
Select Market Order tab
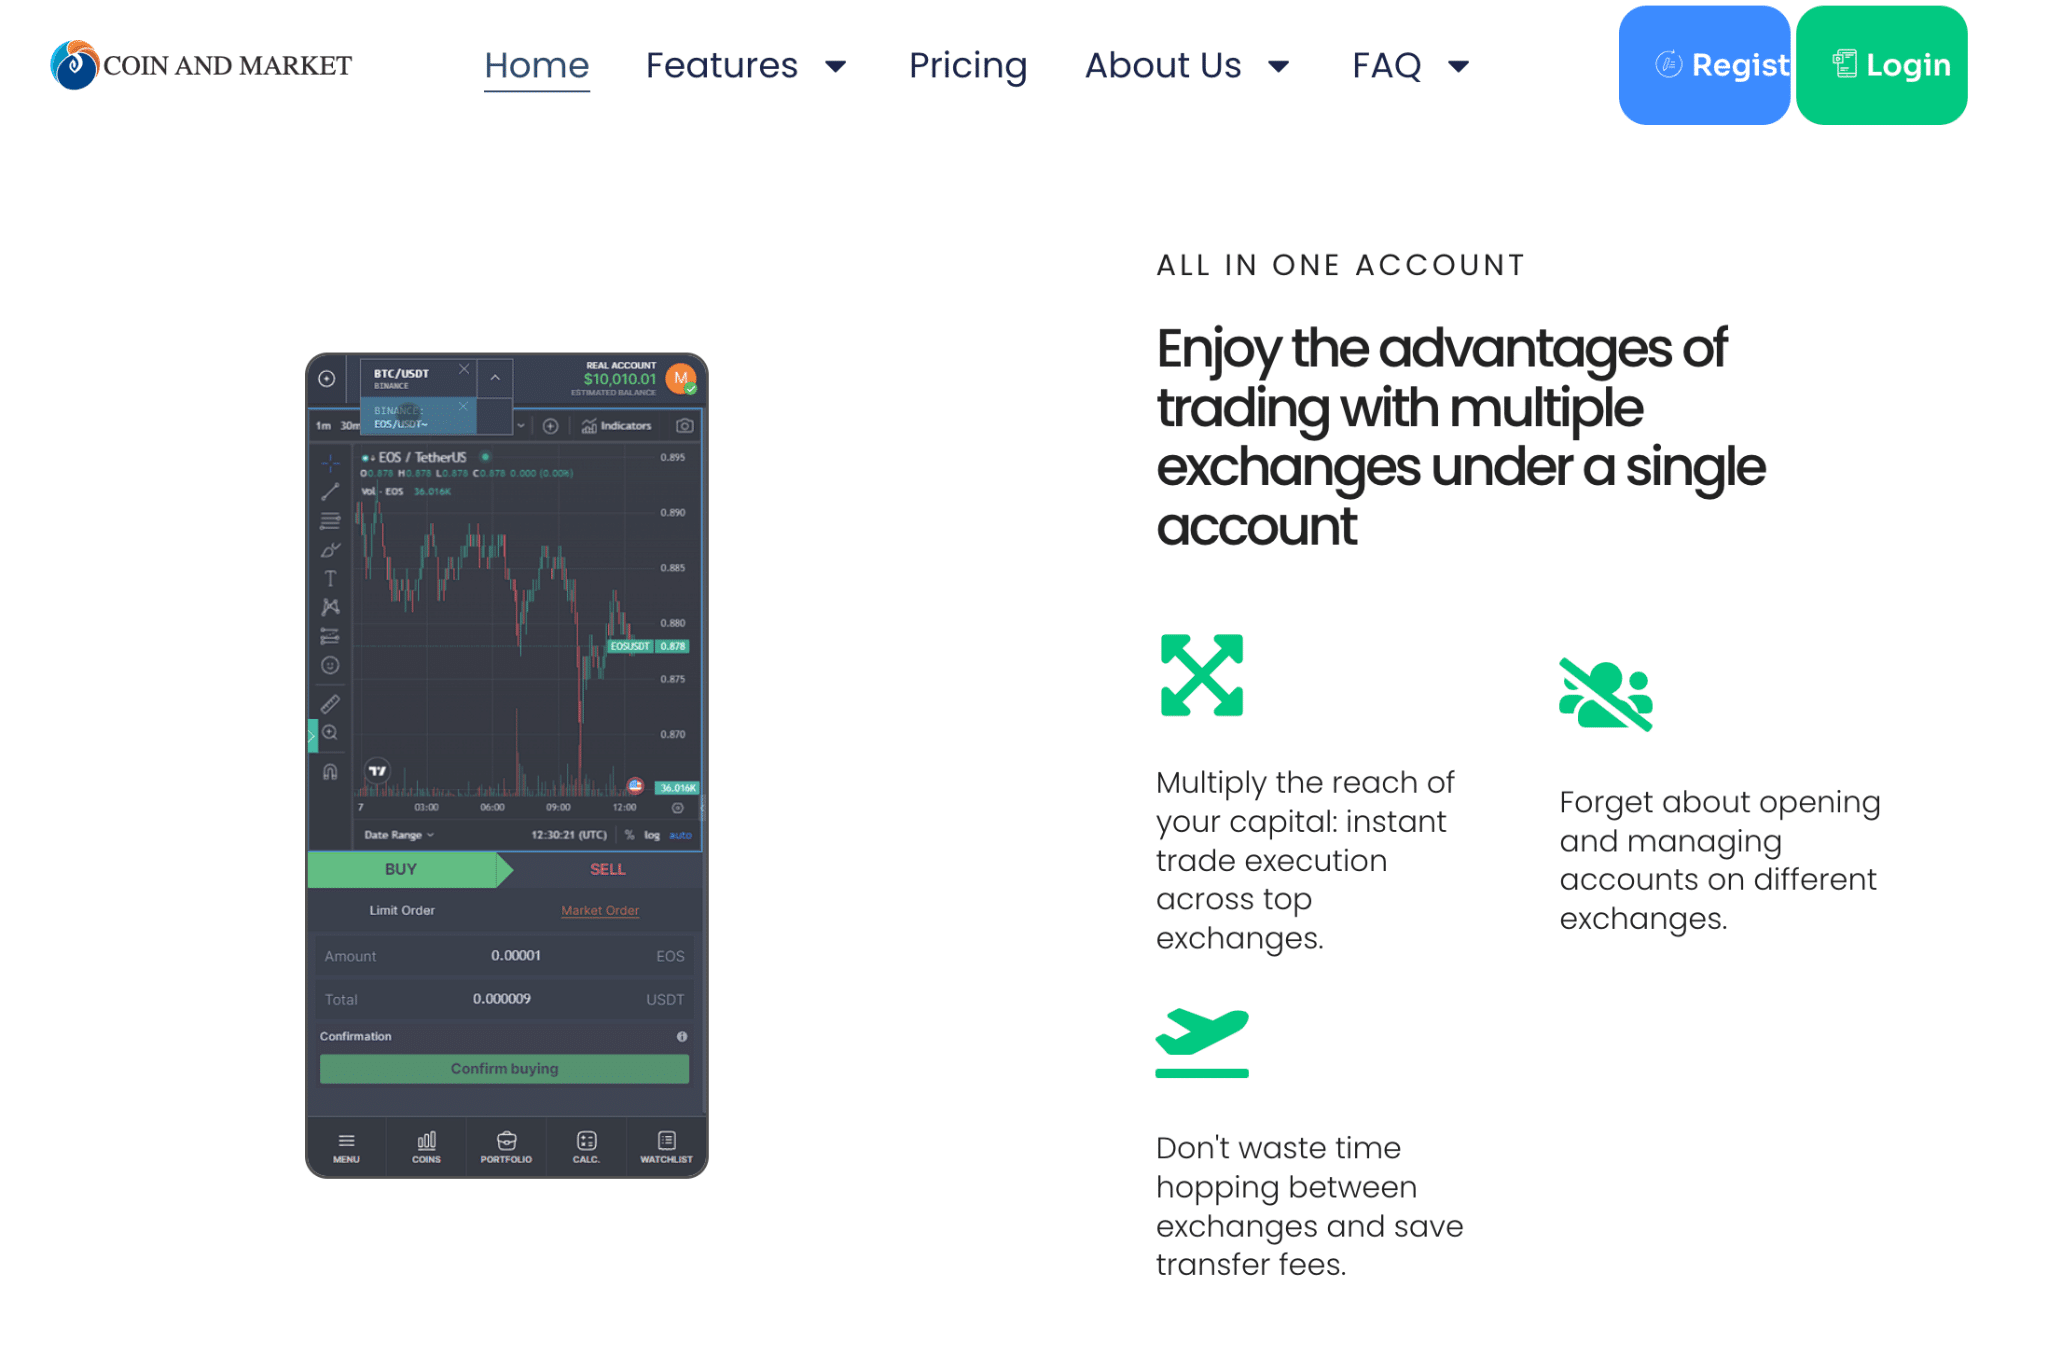coord(599,911)
